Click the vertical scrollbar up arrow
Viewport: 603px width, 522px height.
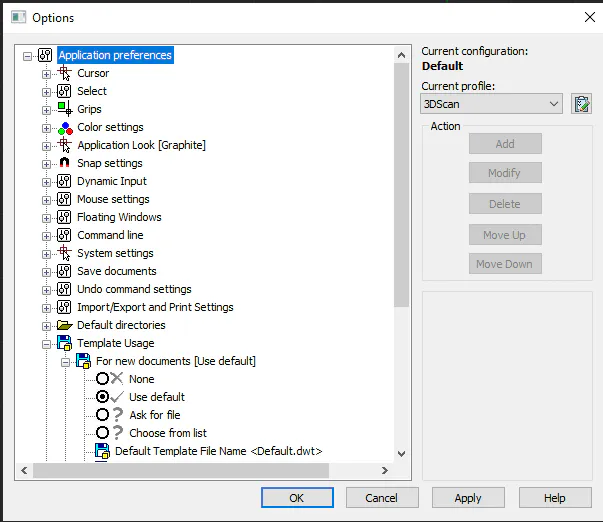click(401, 55)
